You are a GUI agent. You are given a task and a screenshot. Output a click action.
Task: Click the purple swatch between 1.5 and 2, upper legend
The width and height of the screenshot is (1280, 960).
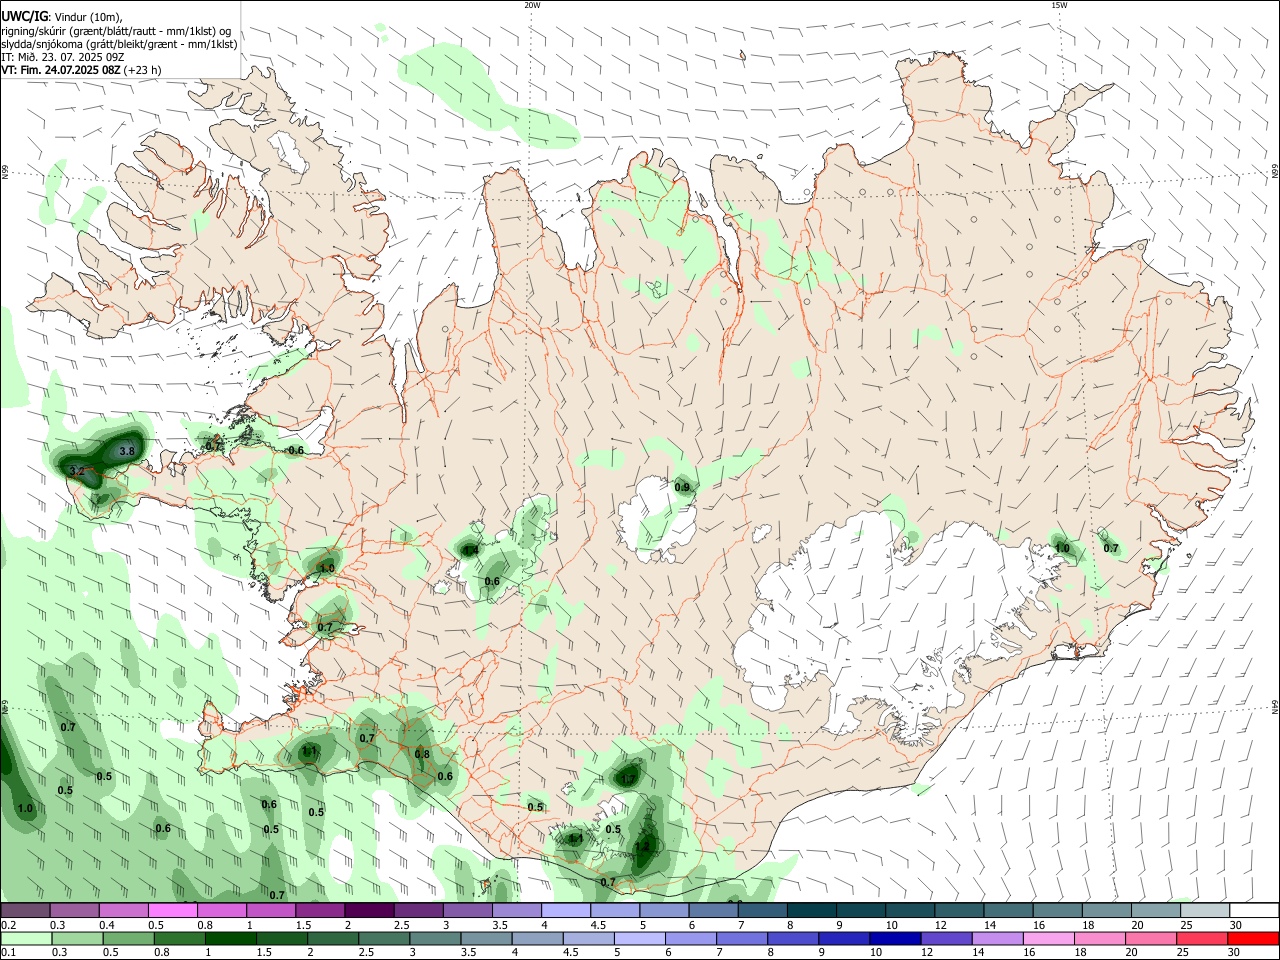pyautogui.click(x=320, y=911)
